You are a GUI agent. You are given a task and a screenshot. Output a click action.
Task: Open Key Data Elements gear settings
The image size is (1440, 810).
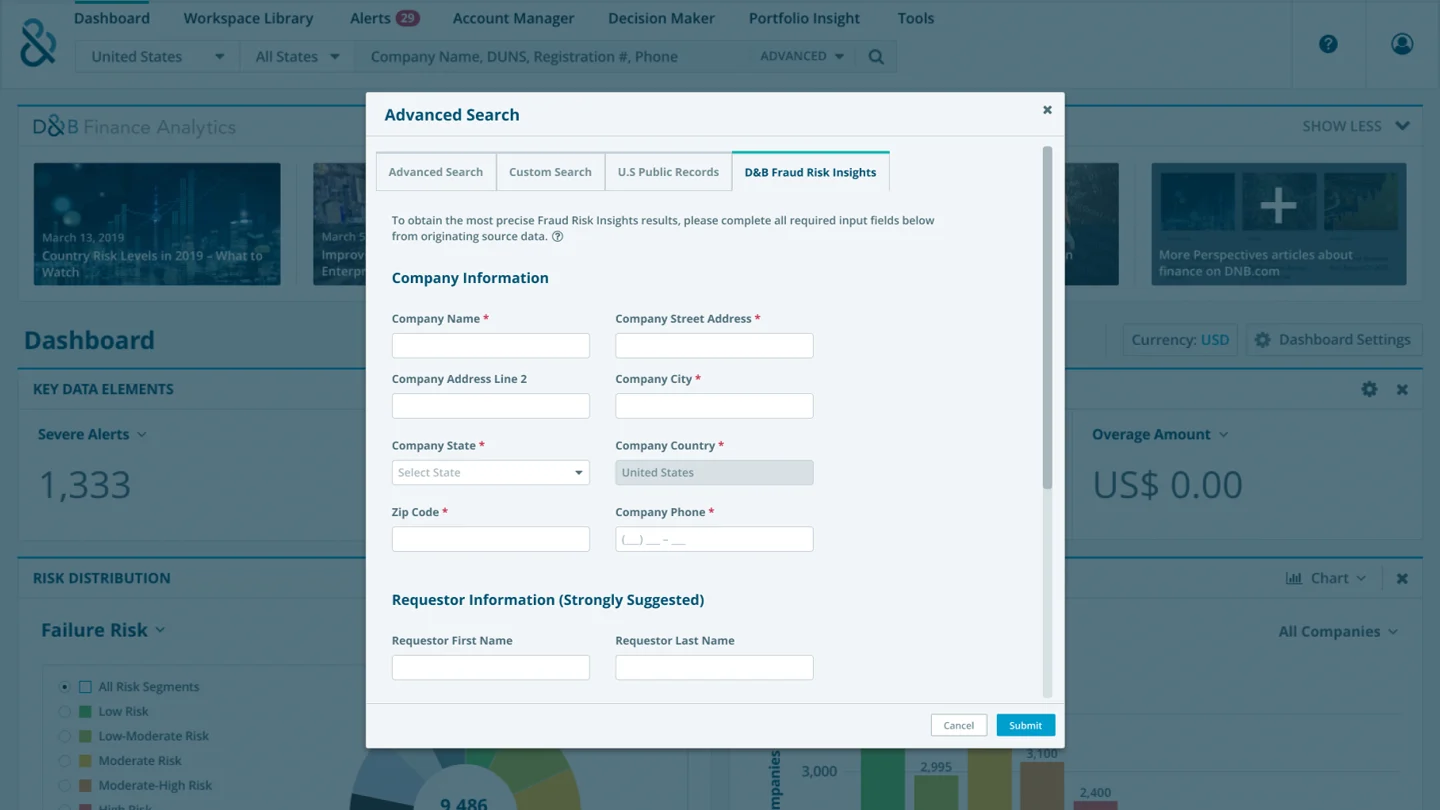[1369, 389]
